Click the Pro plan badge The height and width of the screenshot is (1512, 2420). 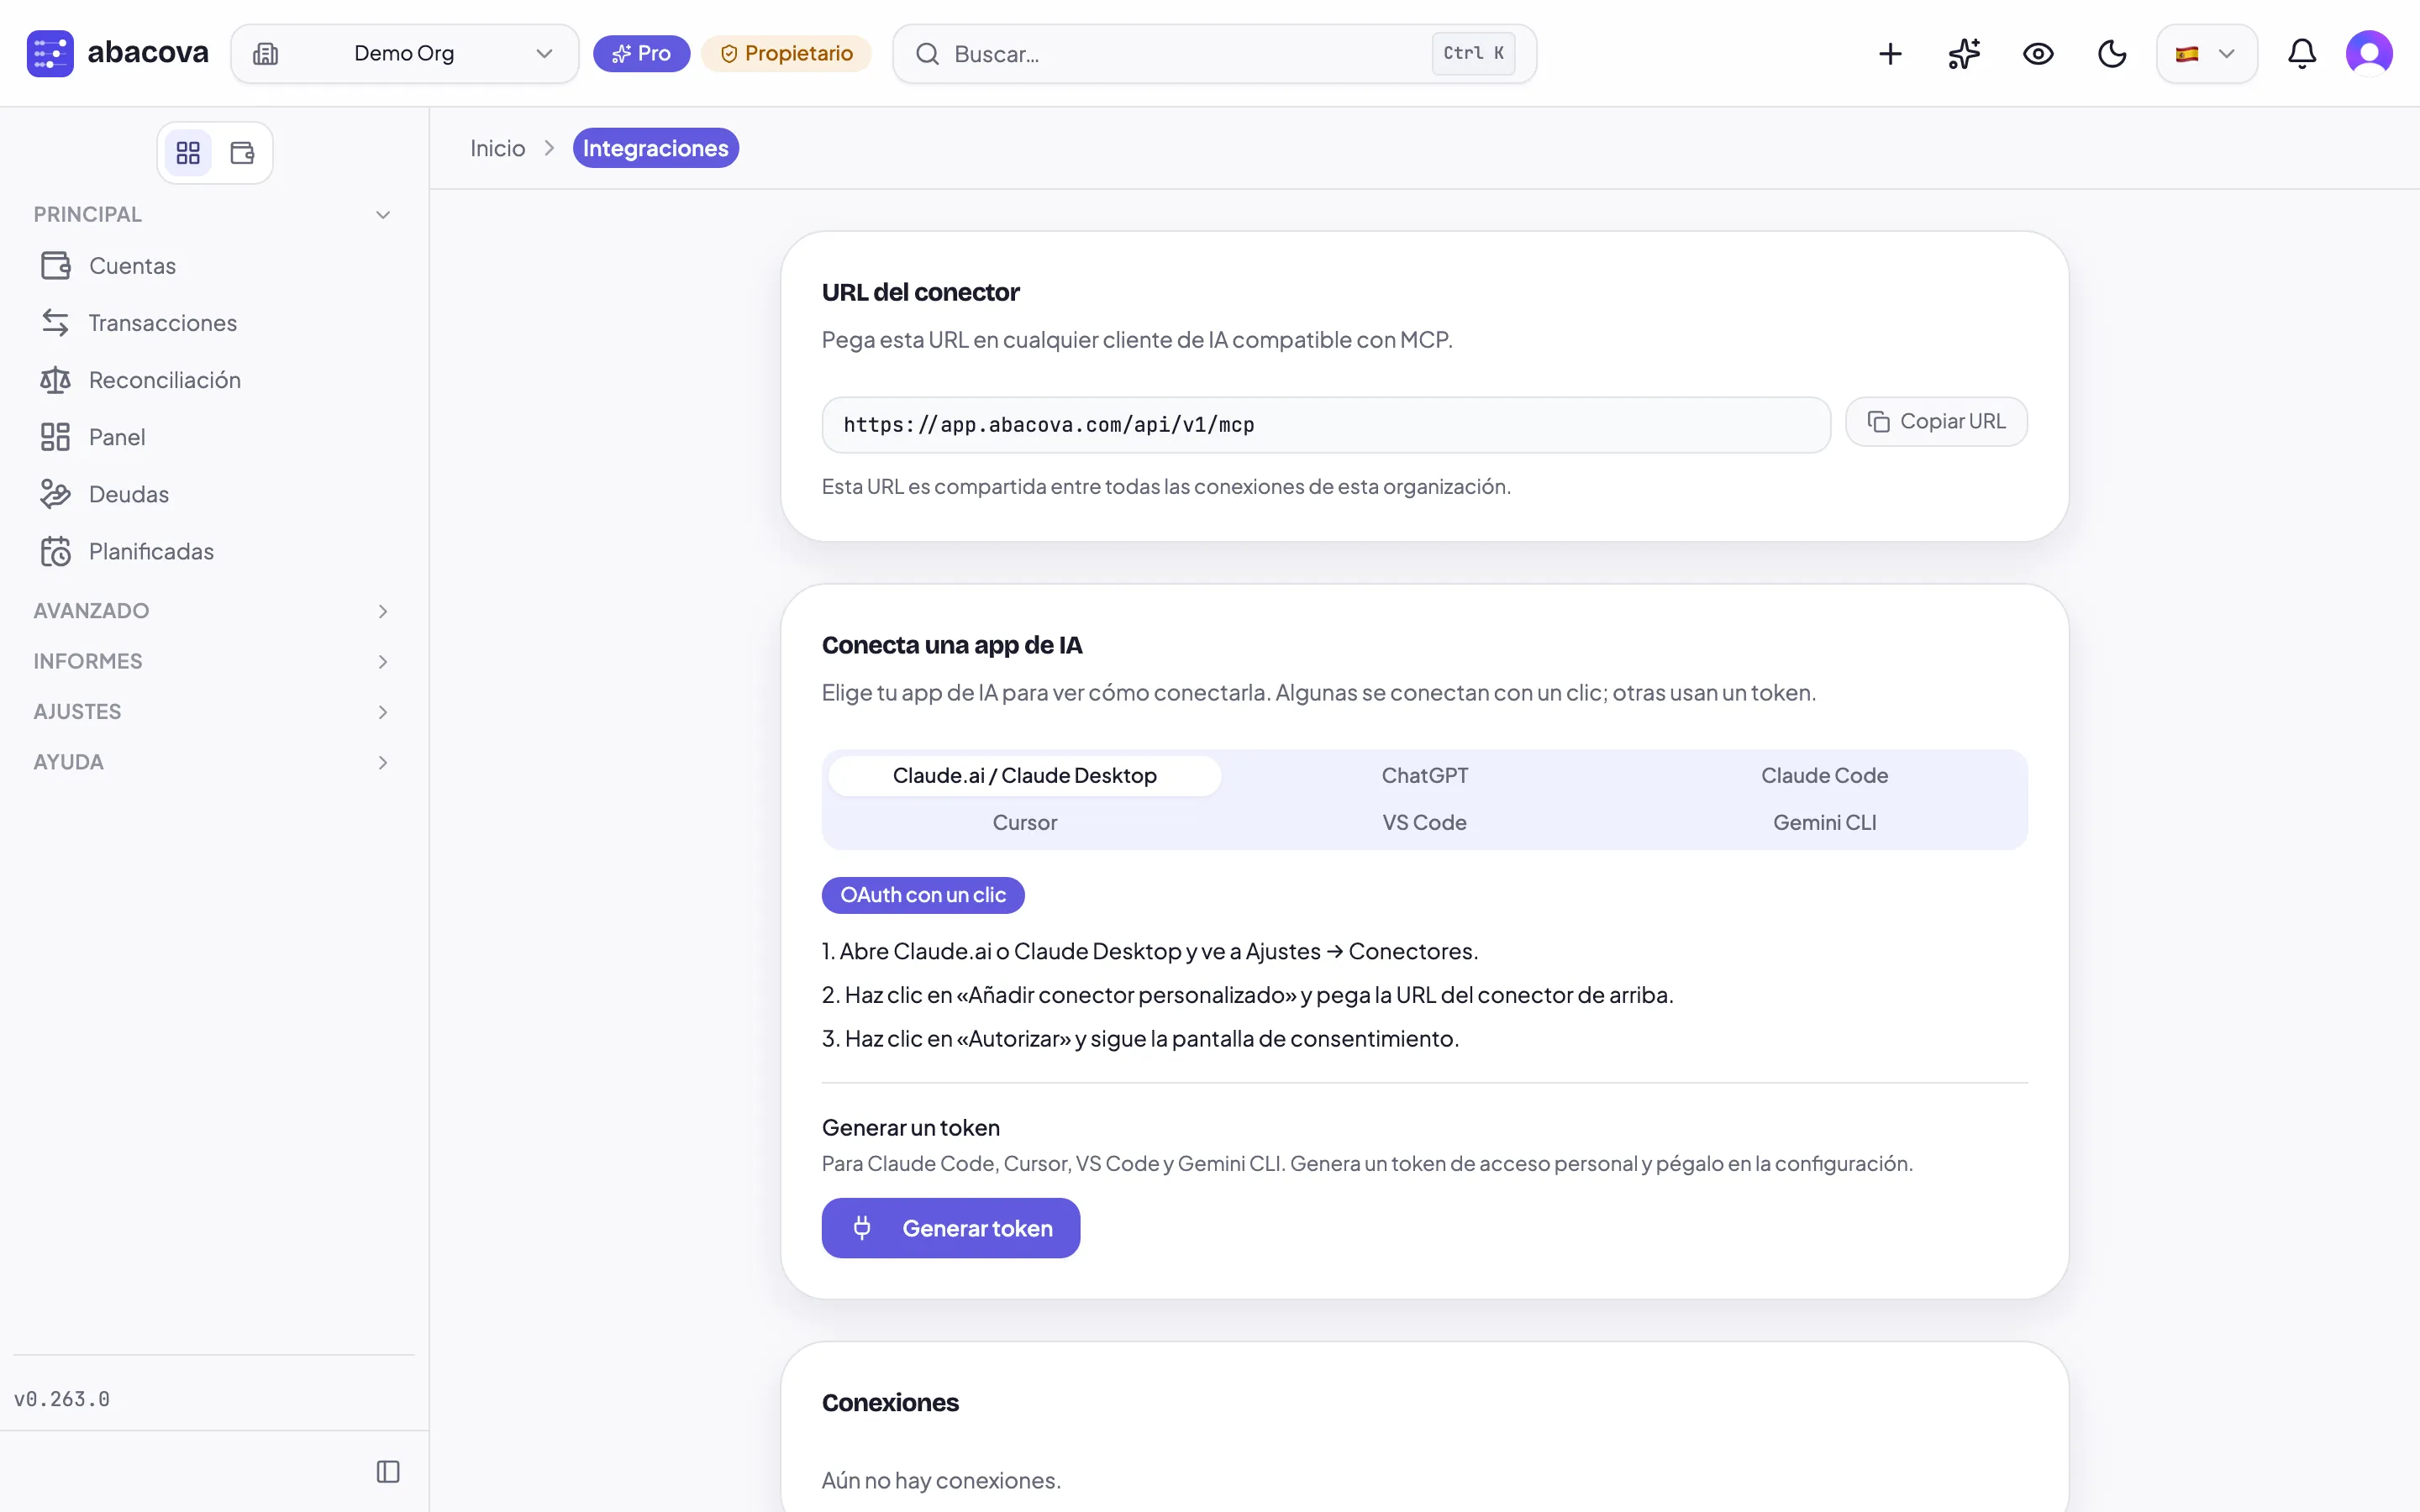641,54
